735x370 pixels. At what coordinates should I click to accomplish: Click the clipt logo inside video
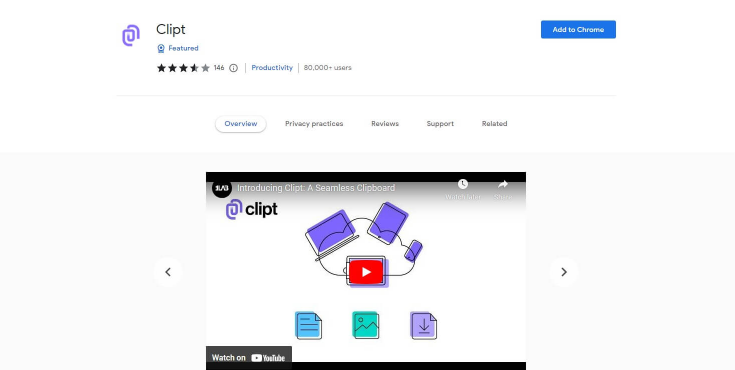[252, 209]
